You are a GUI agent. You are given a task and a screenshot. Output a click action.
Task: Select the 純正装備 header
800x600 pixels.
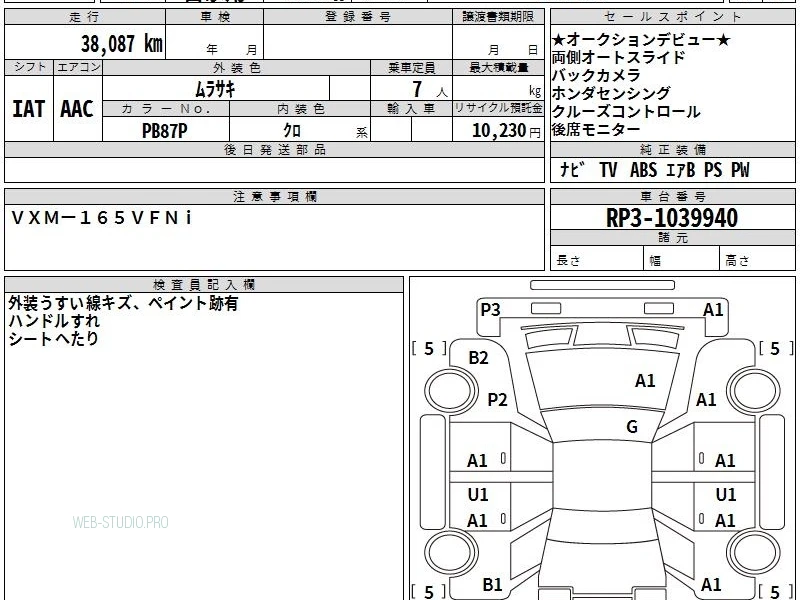pyautogui.click(x=672, y=149)
